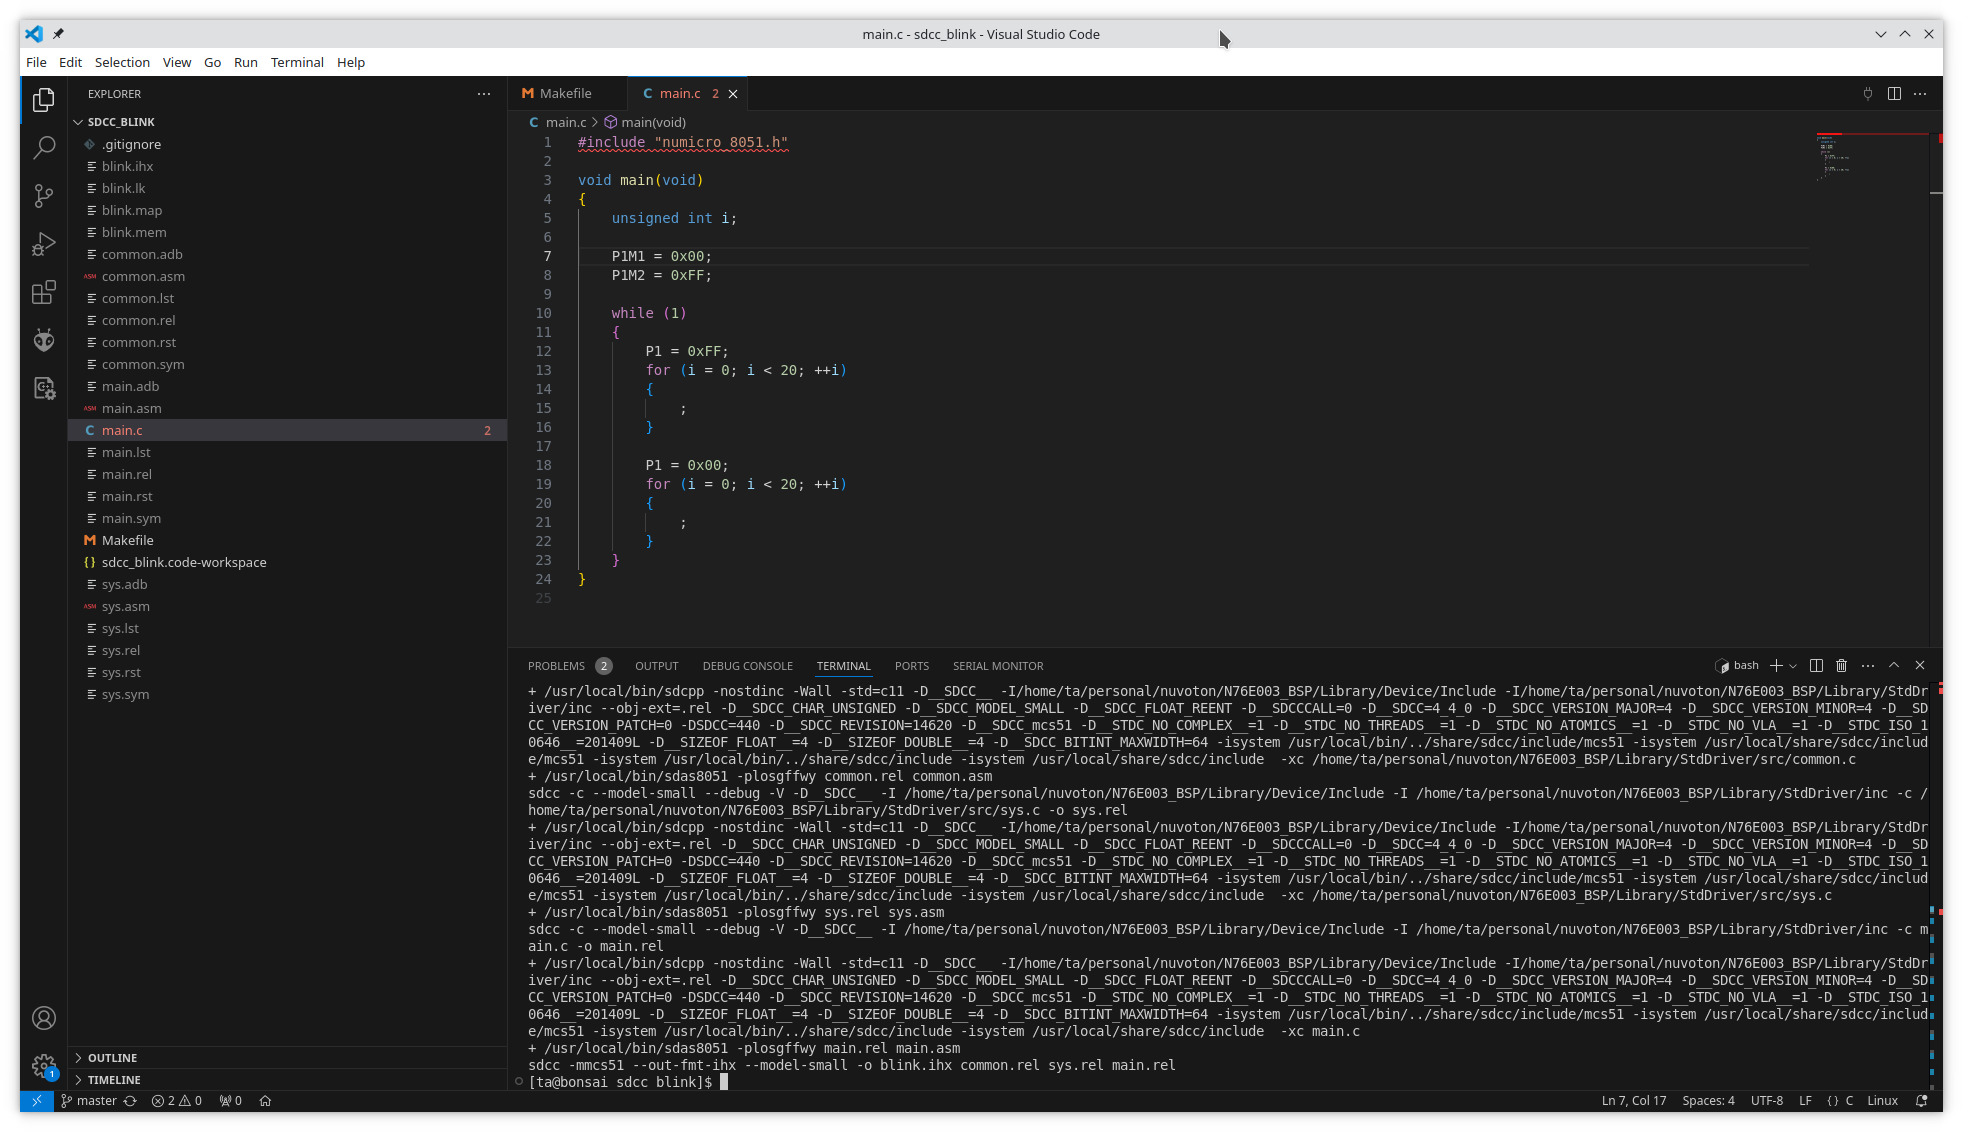Open terminal panel more actions
Screen dimensions: 1963x1132
pyautogui.click(x=1867, y=666)
